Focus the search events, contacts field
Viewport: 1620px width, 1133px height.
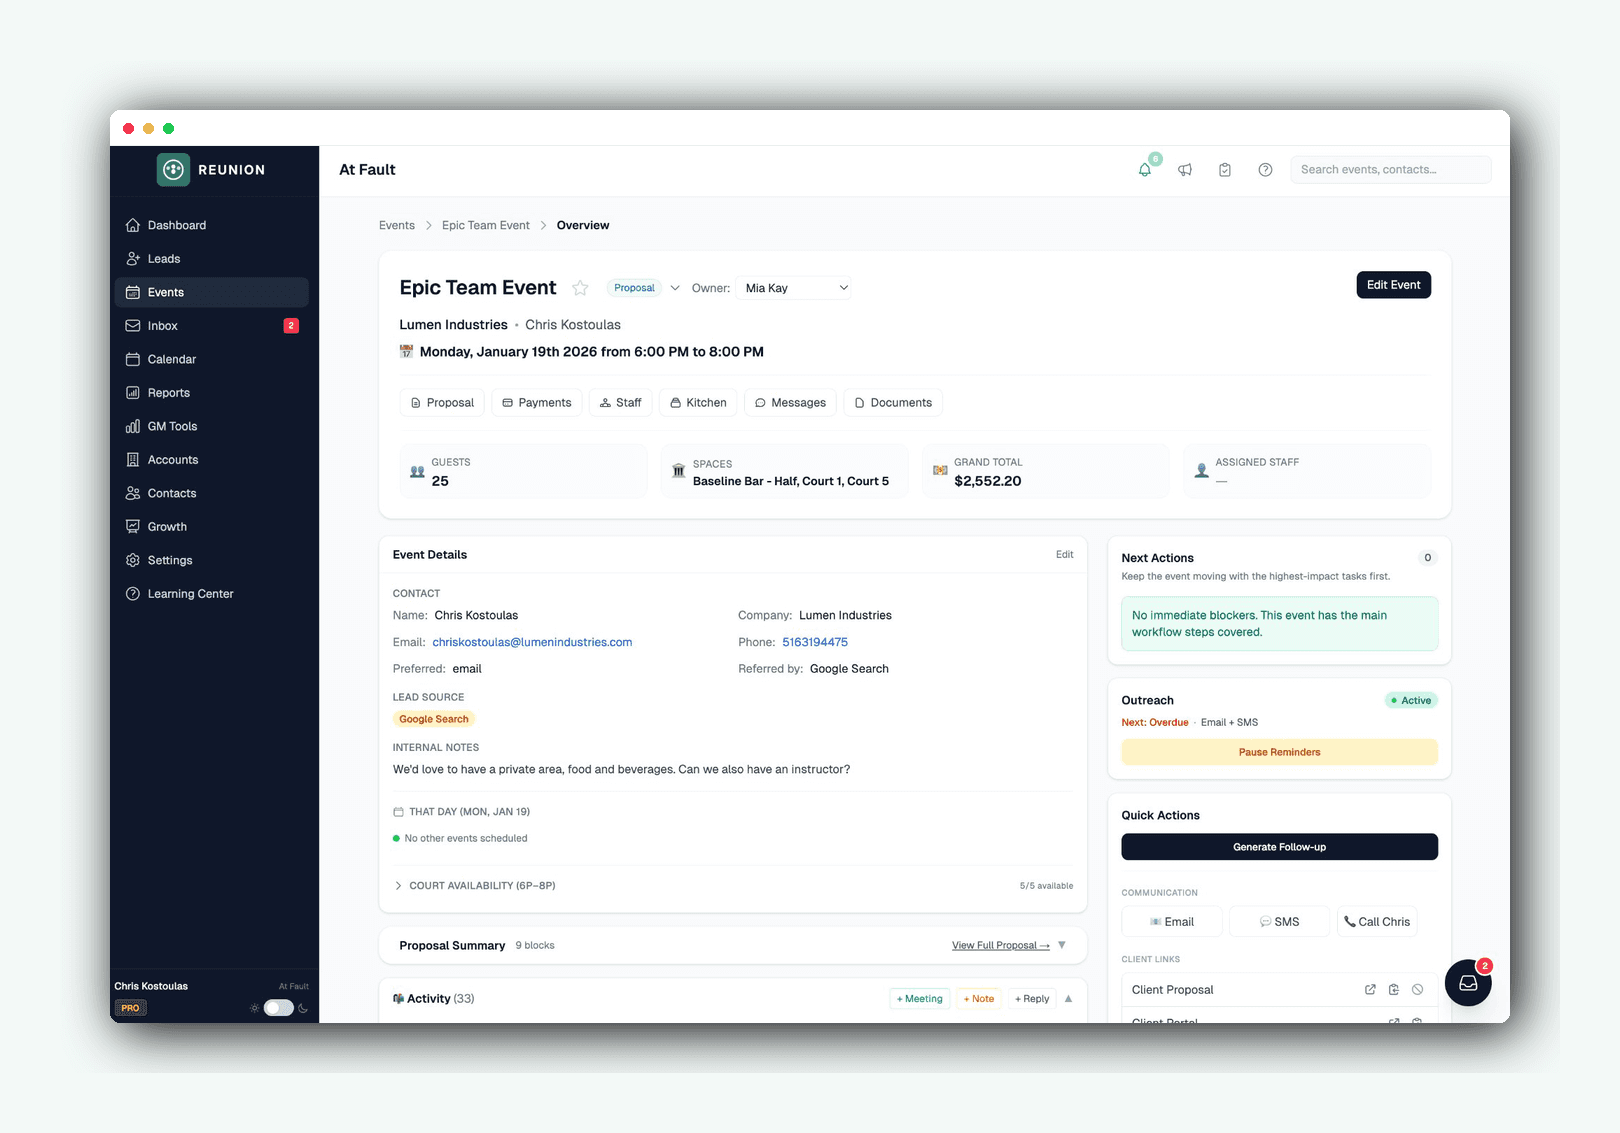(1390, 170)
